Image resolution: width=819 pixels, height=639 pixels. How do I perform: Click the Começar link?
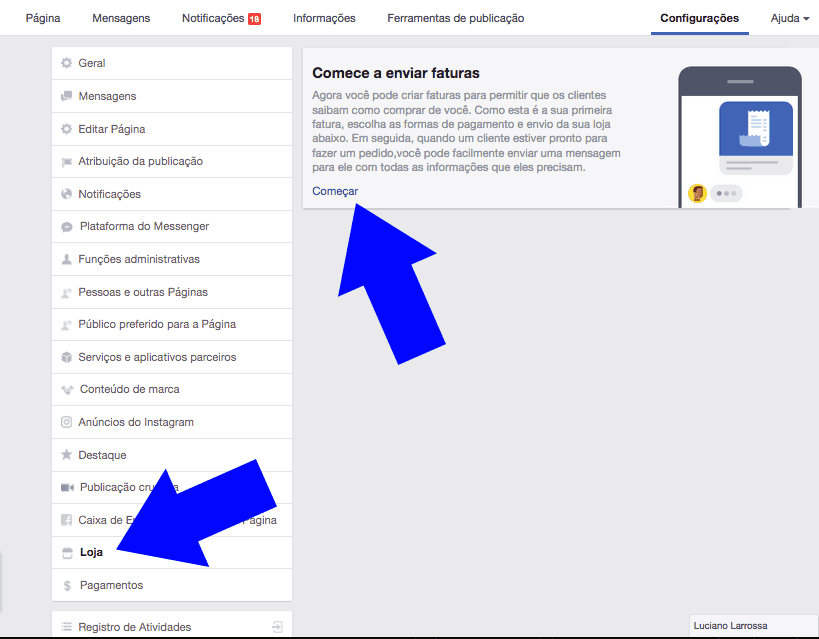click(335, 191)
